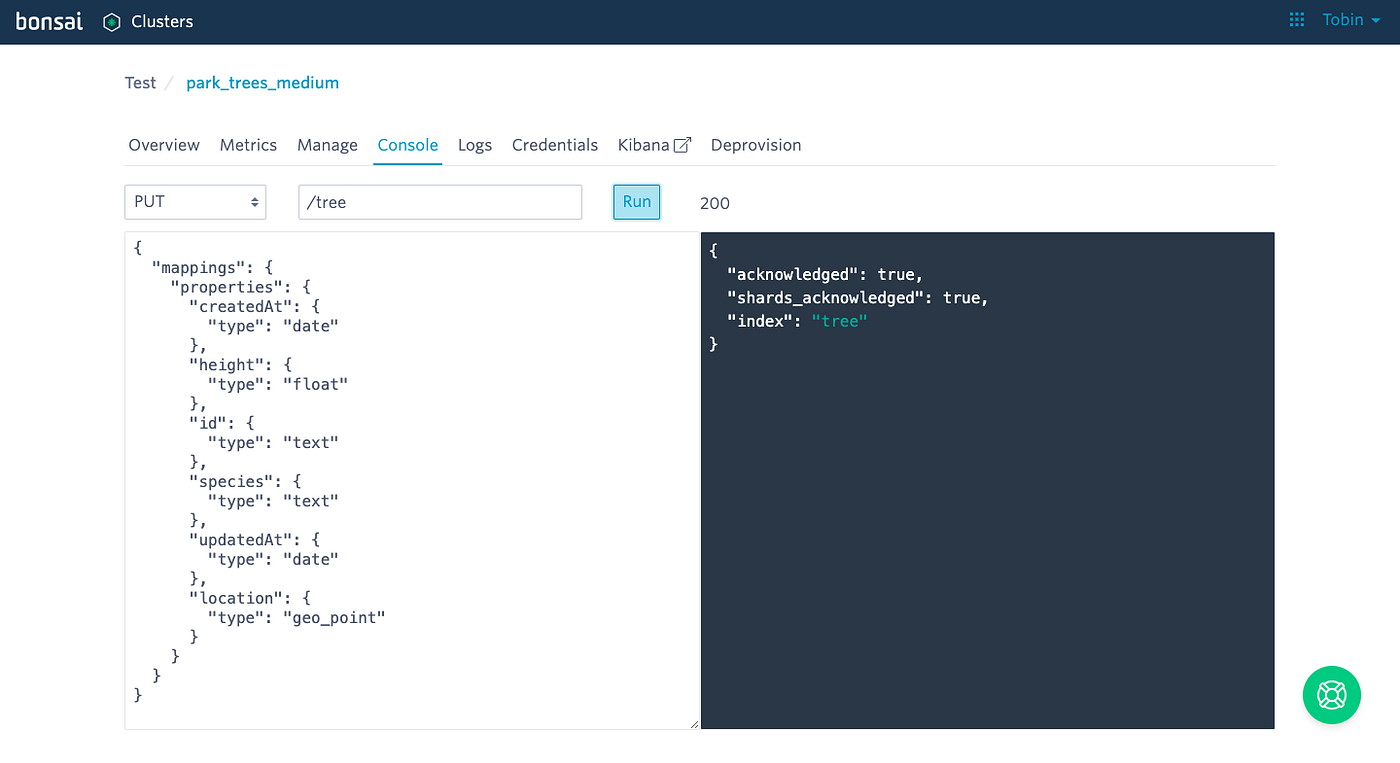Viewport: 1400px width, 763px height.
Task: Click inside the /tree endpoint field
Action: click(440, 201)
